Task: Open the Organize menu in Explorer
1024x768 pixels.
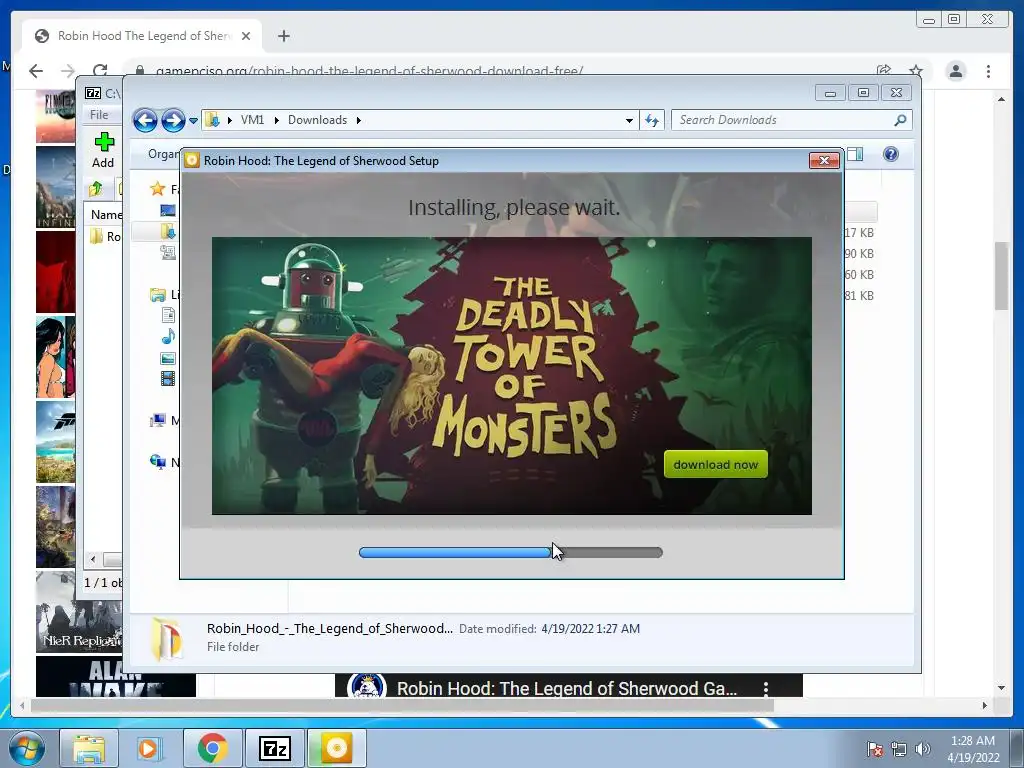Action: point(163,154)
